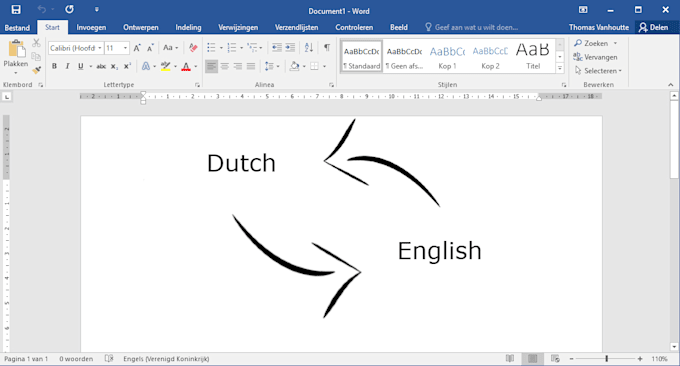Insert a numbered list

coord(232,48)
